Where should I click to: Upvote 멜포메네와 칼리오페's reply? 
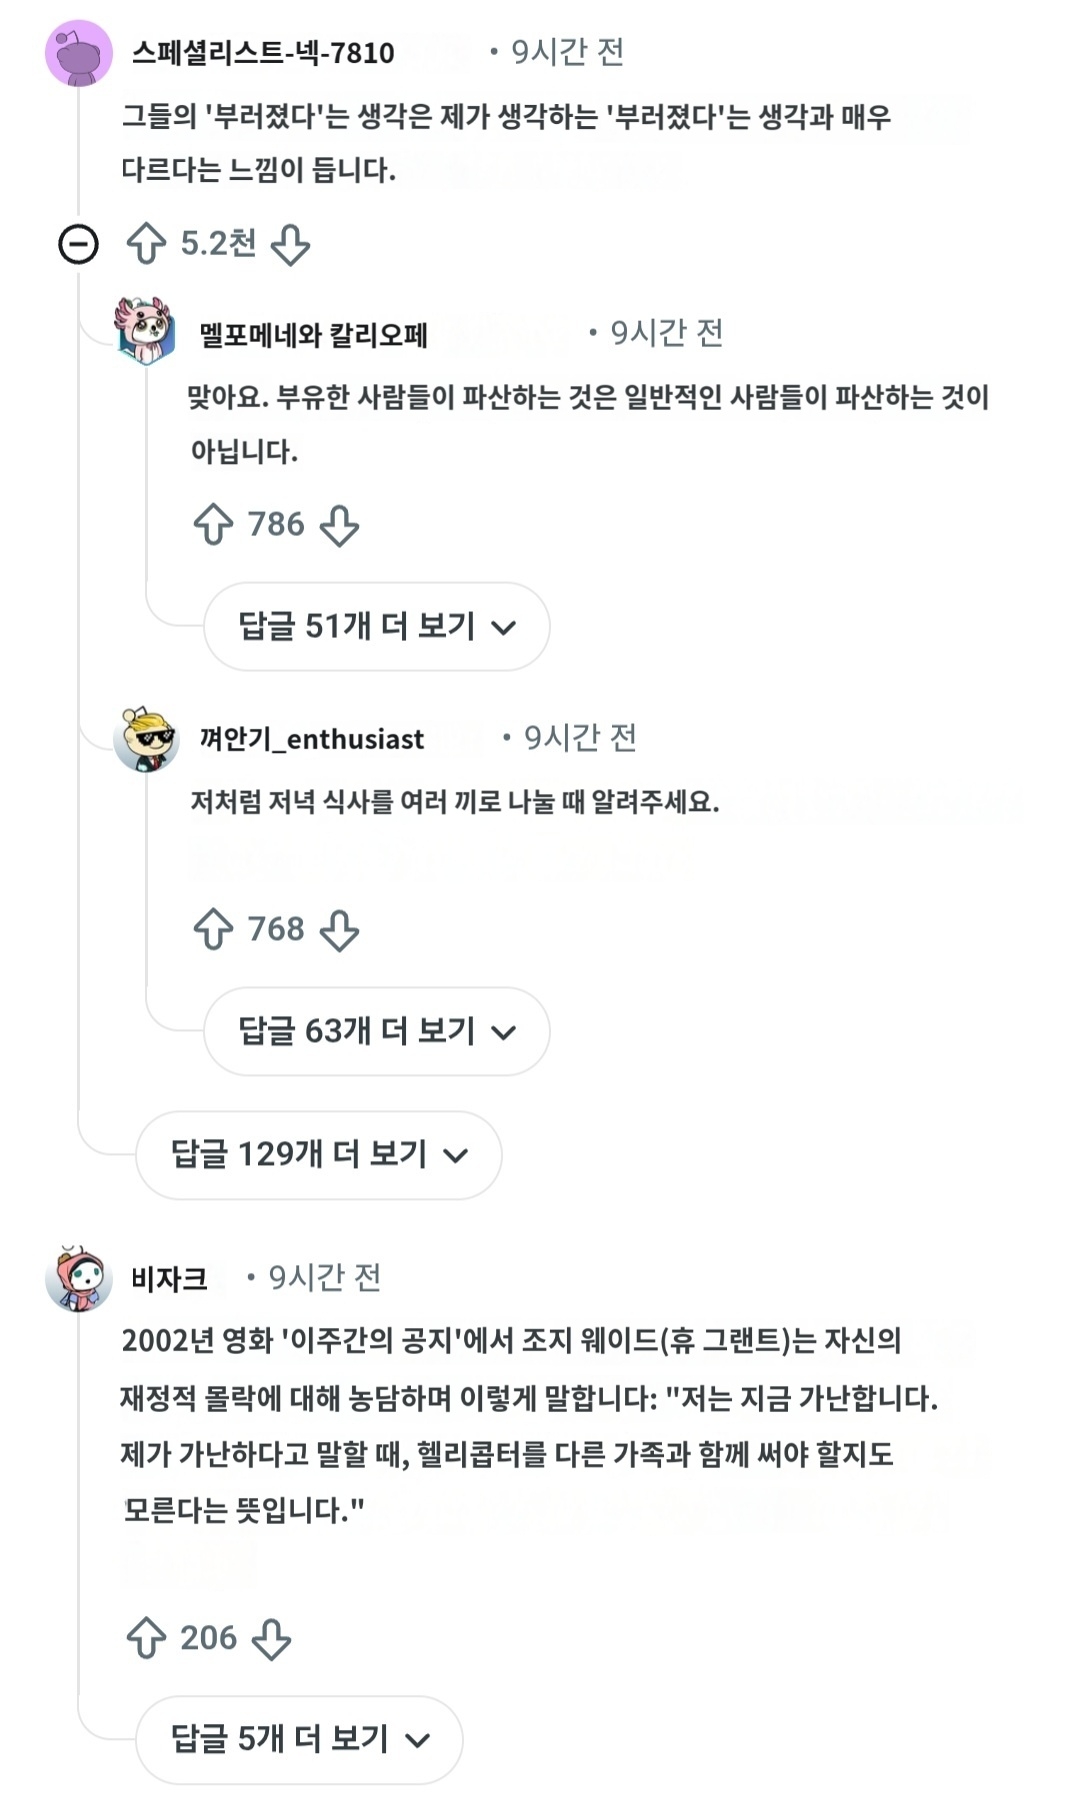[213, 524]
